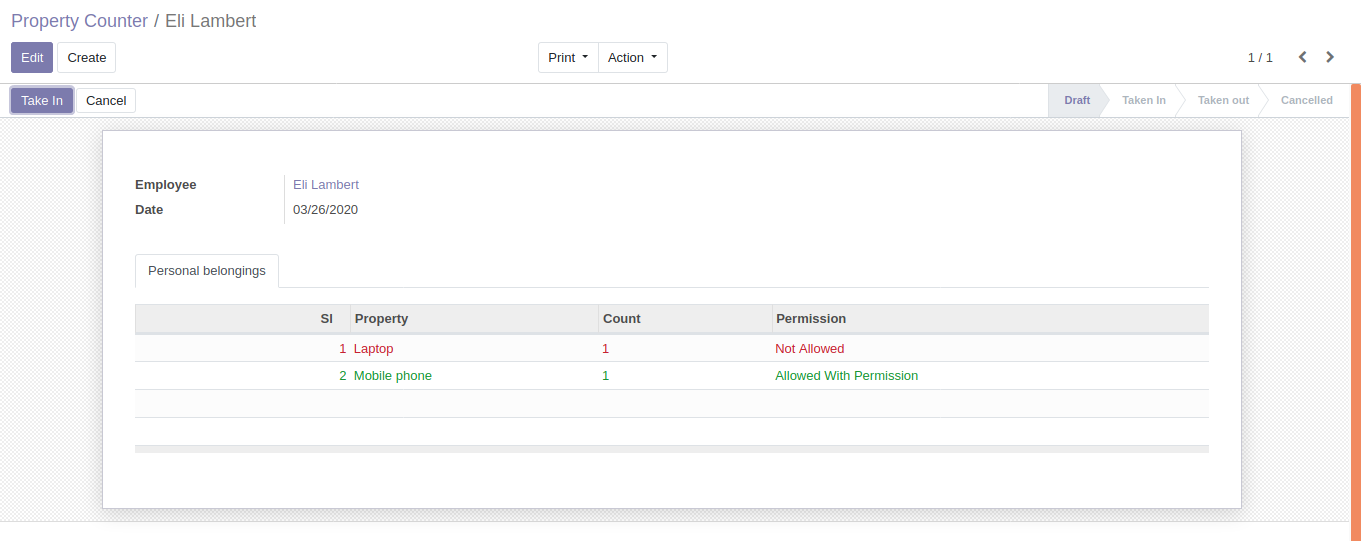Go to the previous record arrow
This screenshot has height=541, width=1361.
(1302, 57)
